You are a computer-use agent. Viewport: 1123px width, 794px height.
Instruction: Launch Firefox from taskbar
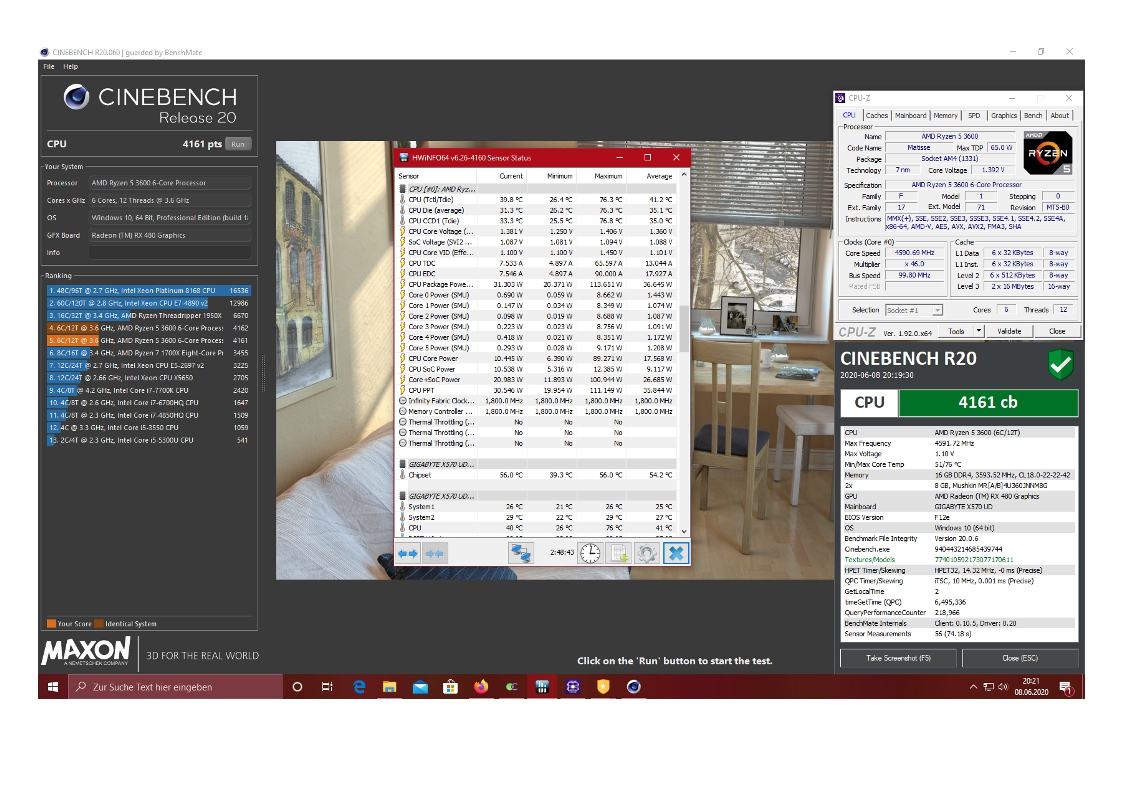[481, 687]
